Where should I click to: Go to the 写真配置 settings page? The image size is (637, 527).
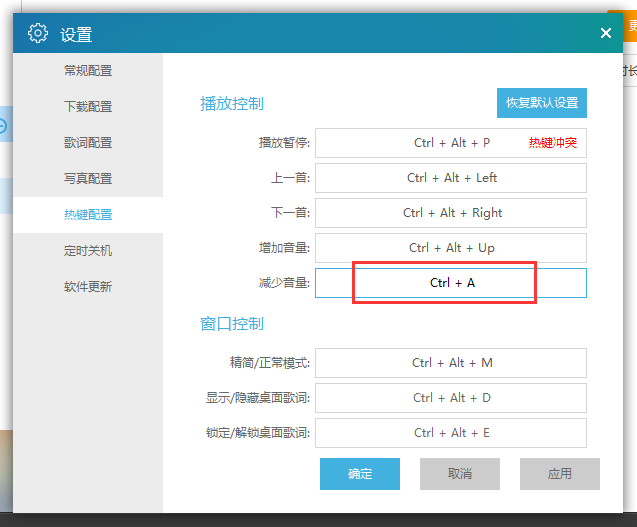point(88,179)
